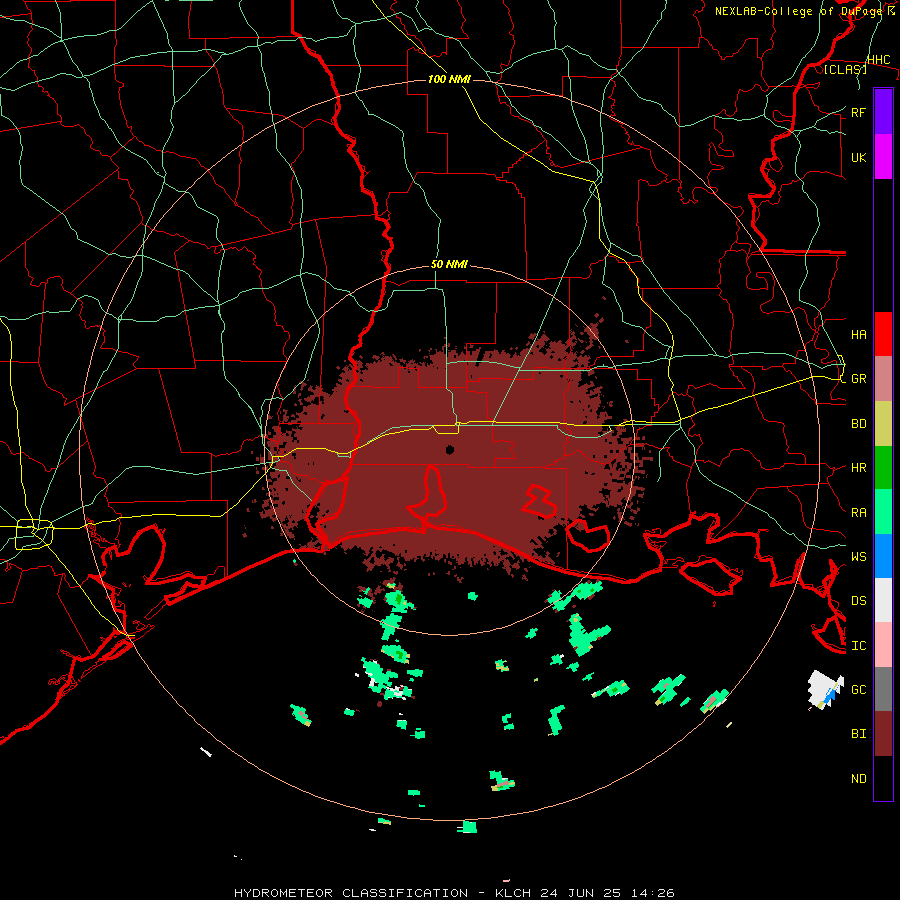Click the GC gray legend swatch
This screenshot has width=900, height=900.
883,689
